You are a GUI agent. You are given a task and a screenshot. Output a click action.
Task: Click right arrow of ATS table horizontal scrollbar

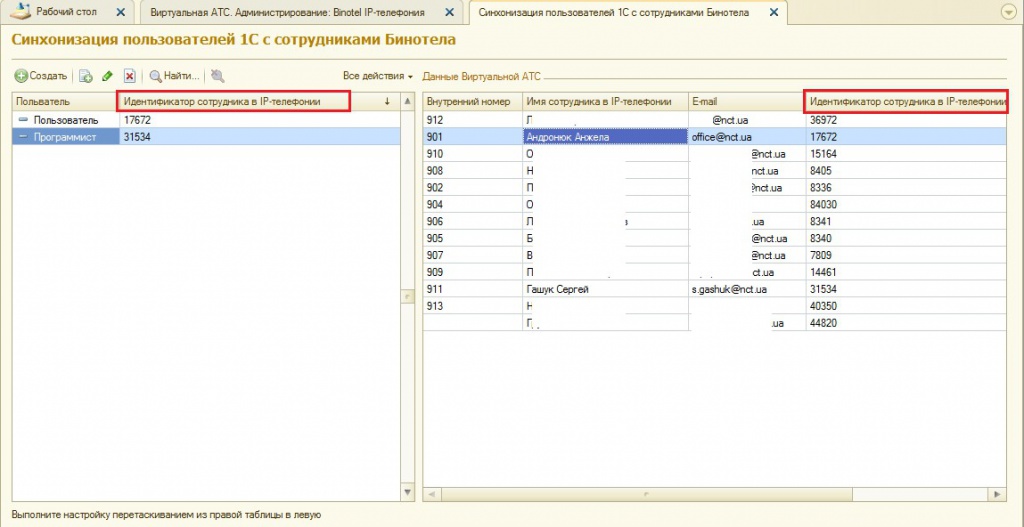pyautogui.click(x=997, y=495)
